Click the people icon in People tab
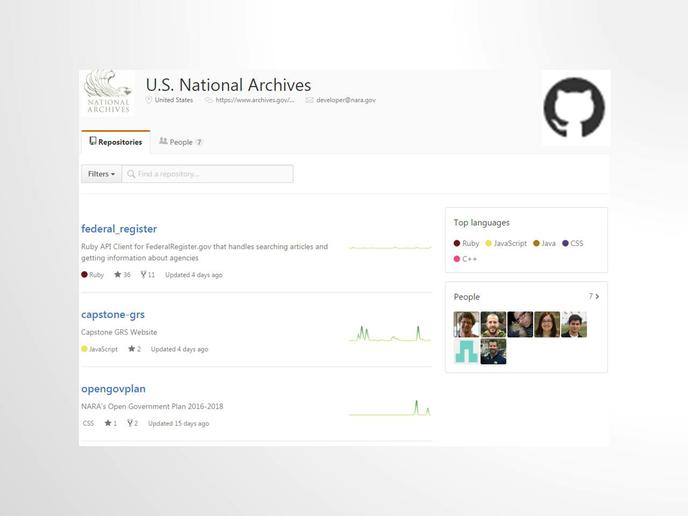The height and width of the screenshot is (516, 688). (163, 141)
